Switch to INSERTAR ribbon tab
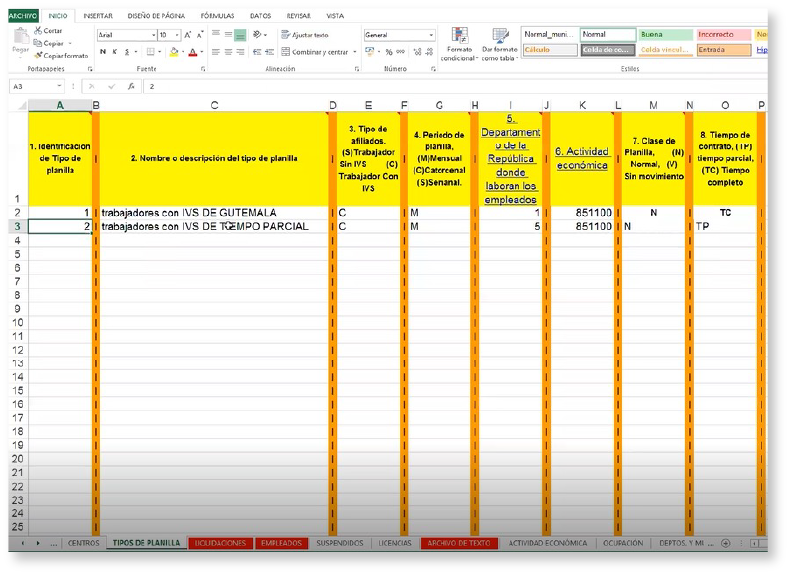Screen dimensions: 790x575 [98, 16]
